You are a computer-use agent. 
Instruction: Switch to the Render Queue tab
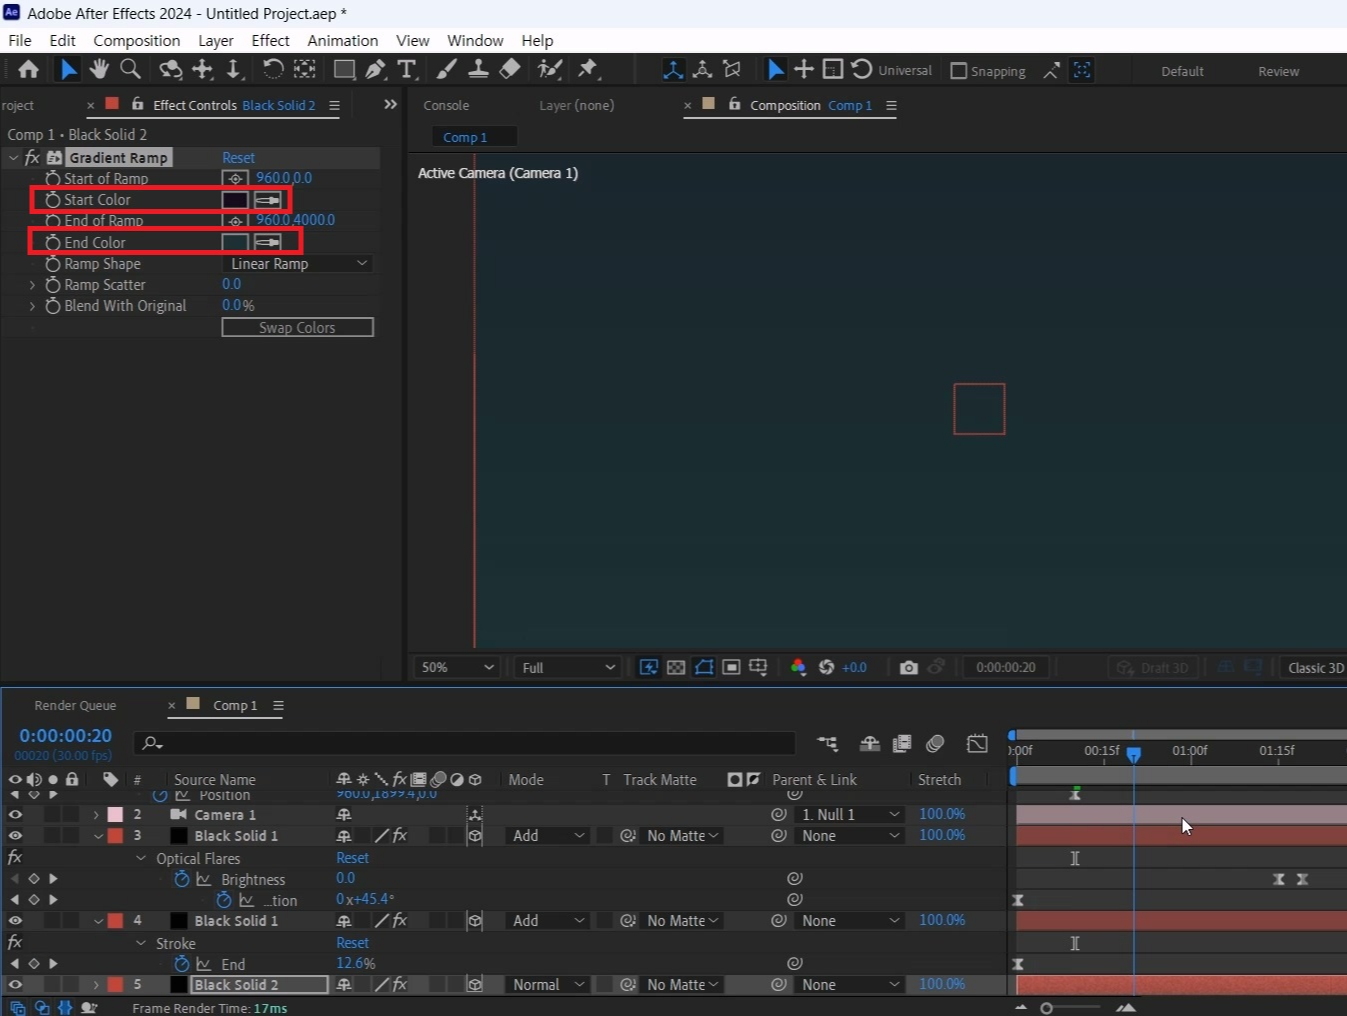(x=75, y=706)
